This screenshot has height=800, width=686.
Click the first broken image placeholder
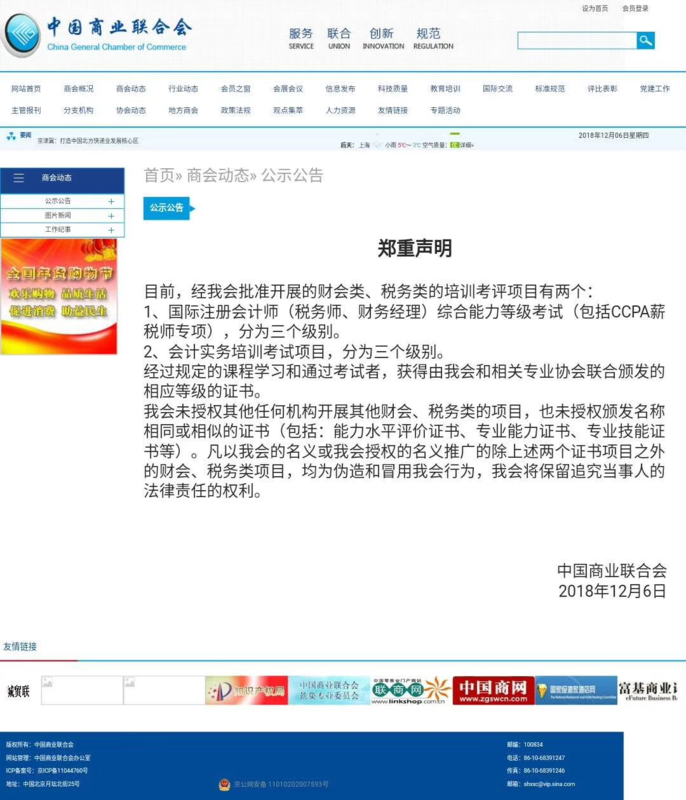coord(82,691)
